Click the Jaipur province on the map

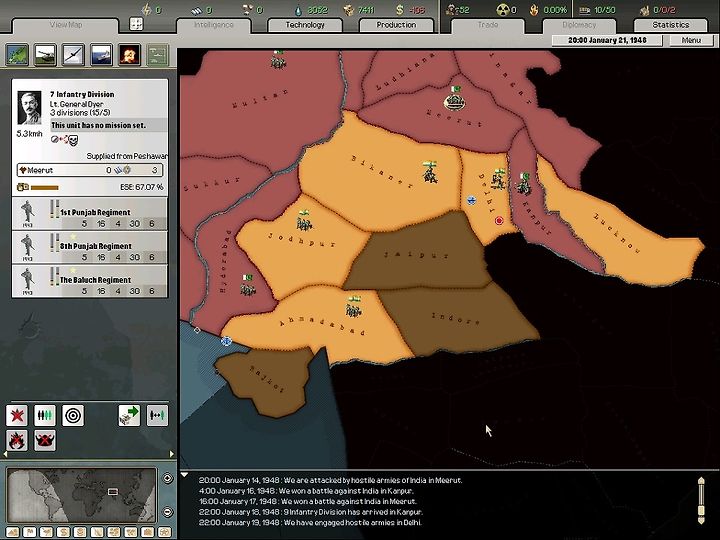click(416, 253)
